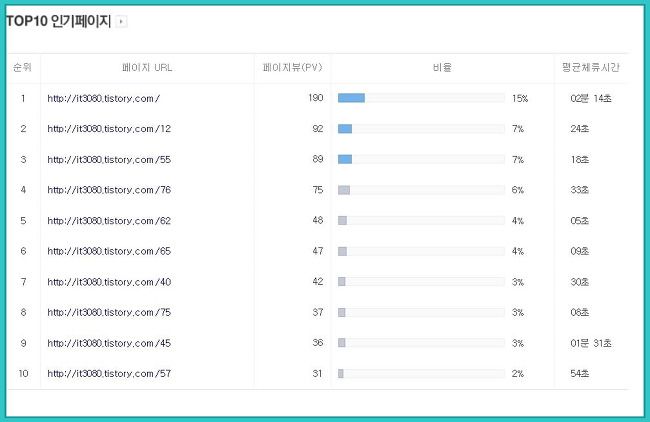Click the 15% ratio bar
Image resolution: width=650 pixels, height=422 pixels.
coord(421,98)
